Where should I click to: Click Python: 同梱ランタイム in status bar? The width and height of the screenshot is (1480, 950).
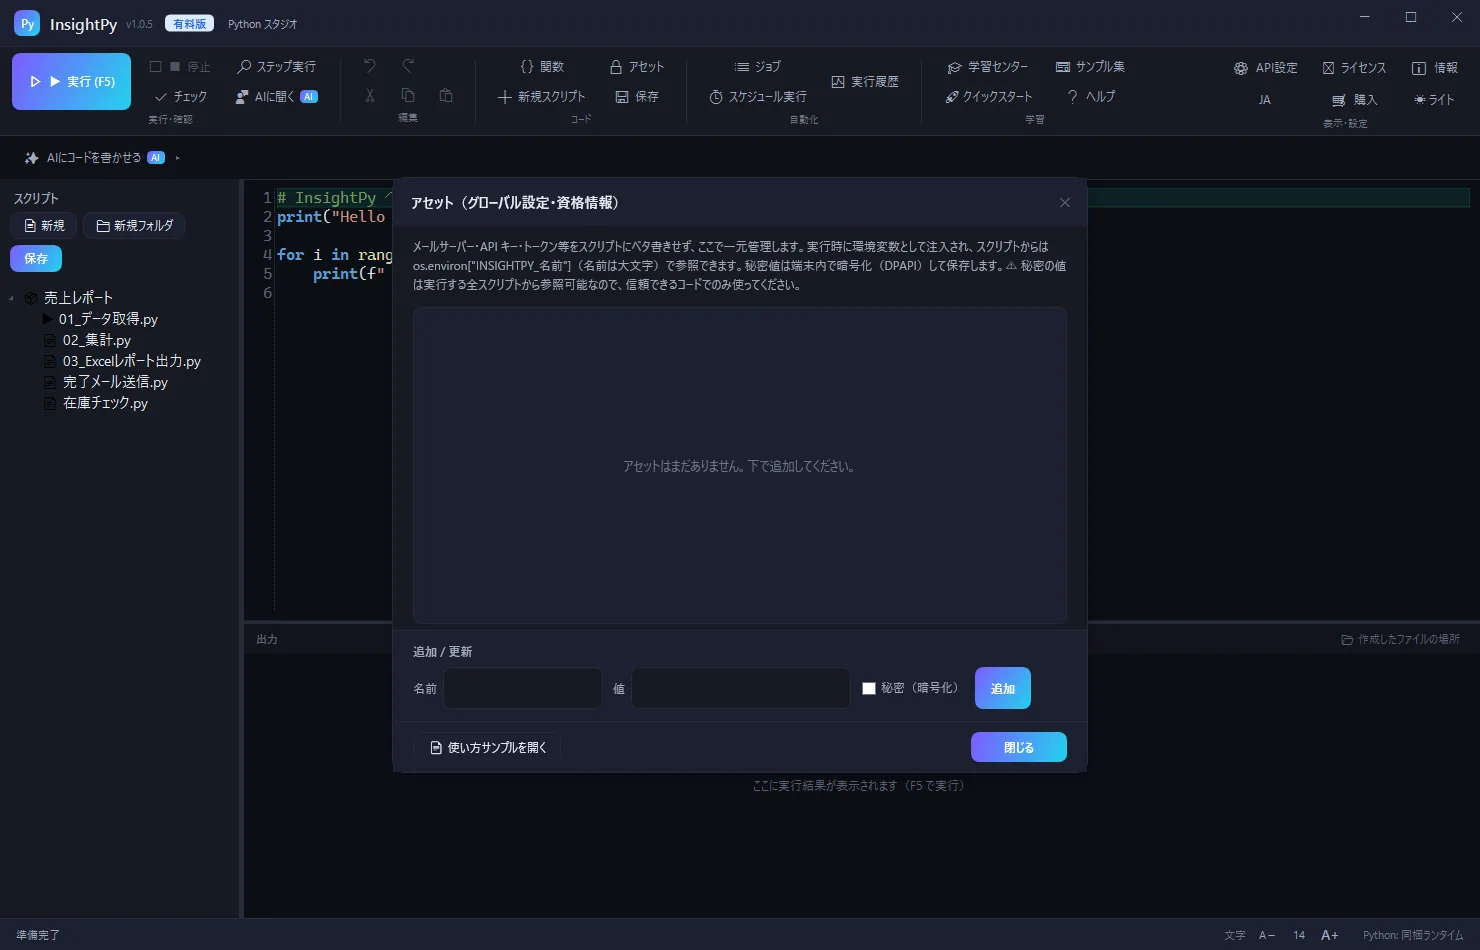click(1413, 935)
